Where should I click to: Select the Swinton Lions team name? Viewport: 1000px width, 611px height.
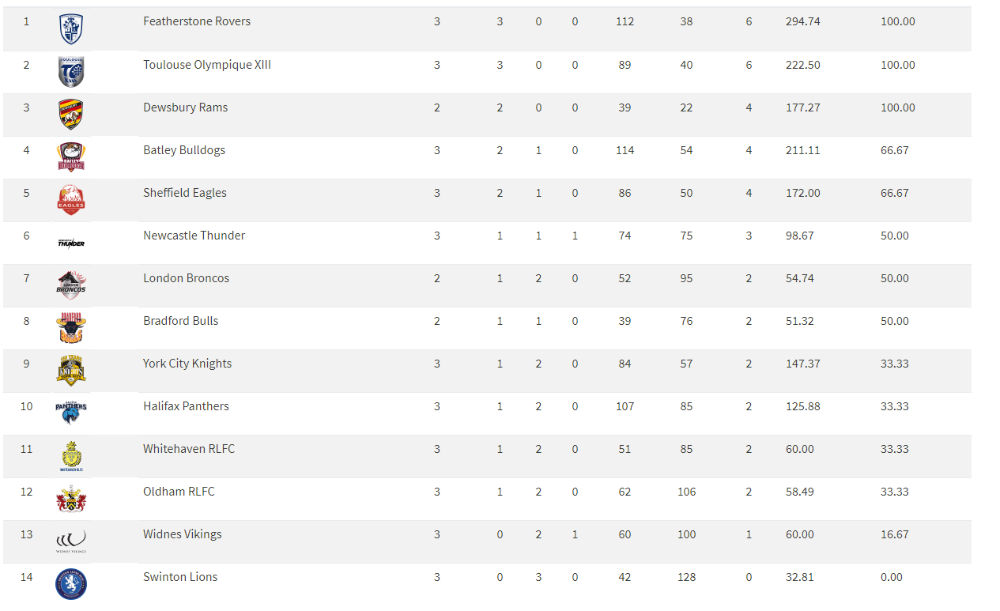point(180,577)
